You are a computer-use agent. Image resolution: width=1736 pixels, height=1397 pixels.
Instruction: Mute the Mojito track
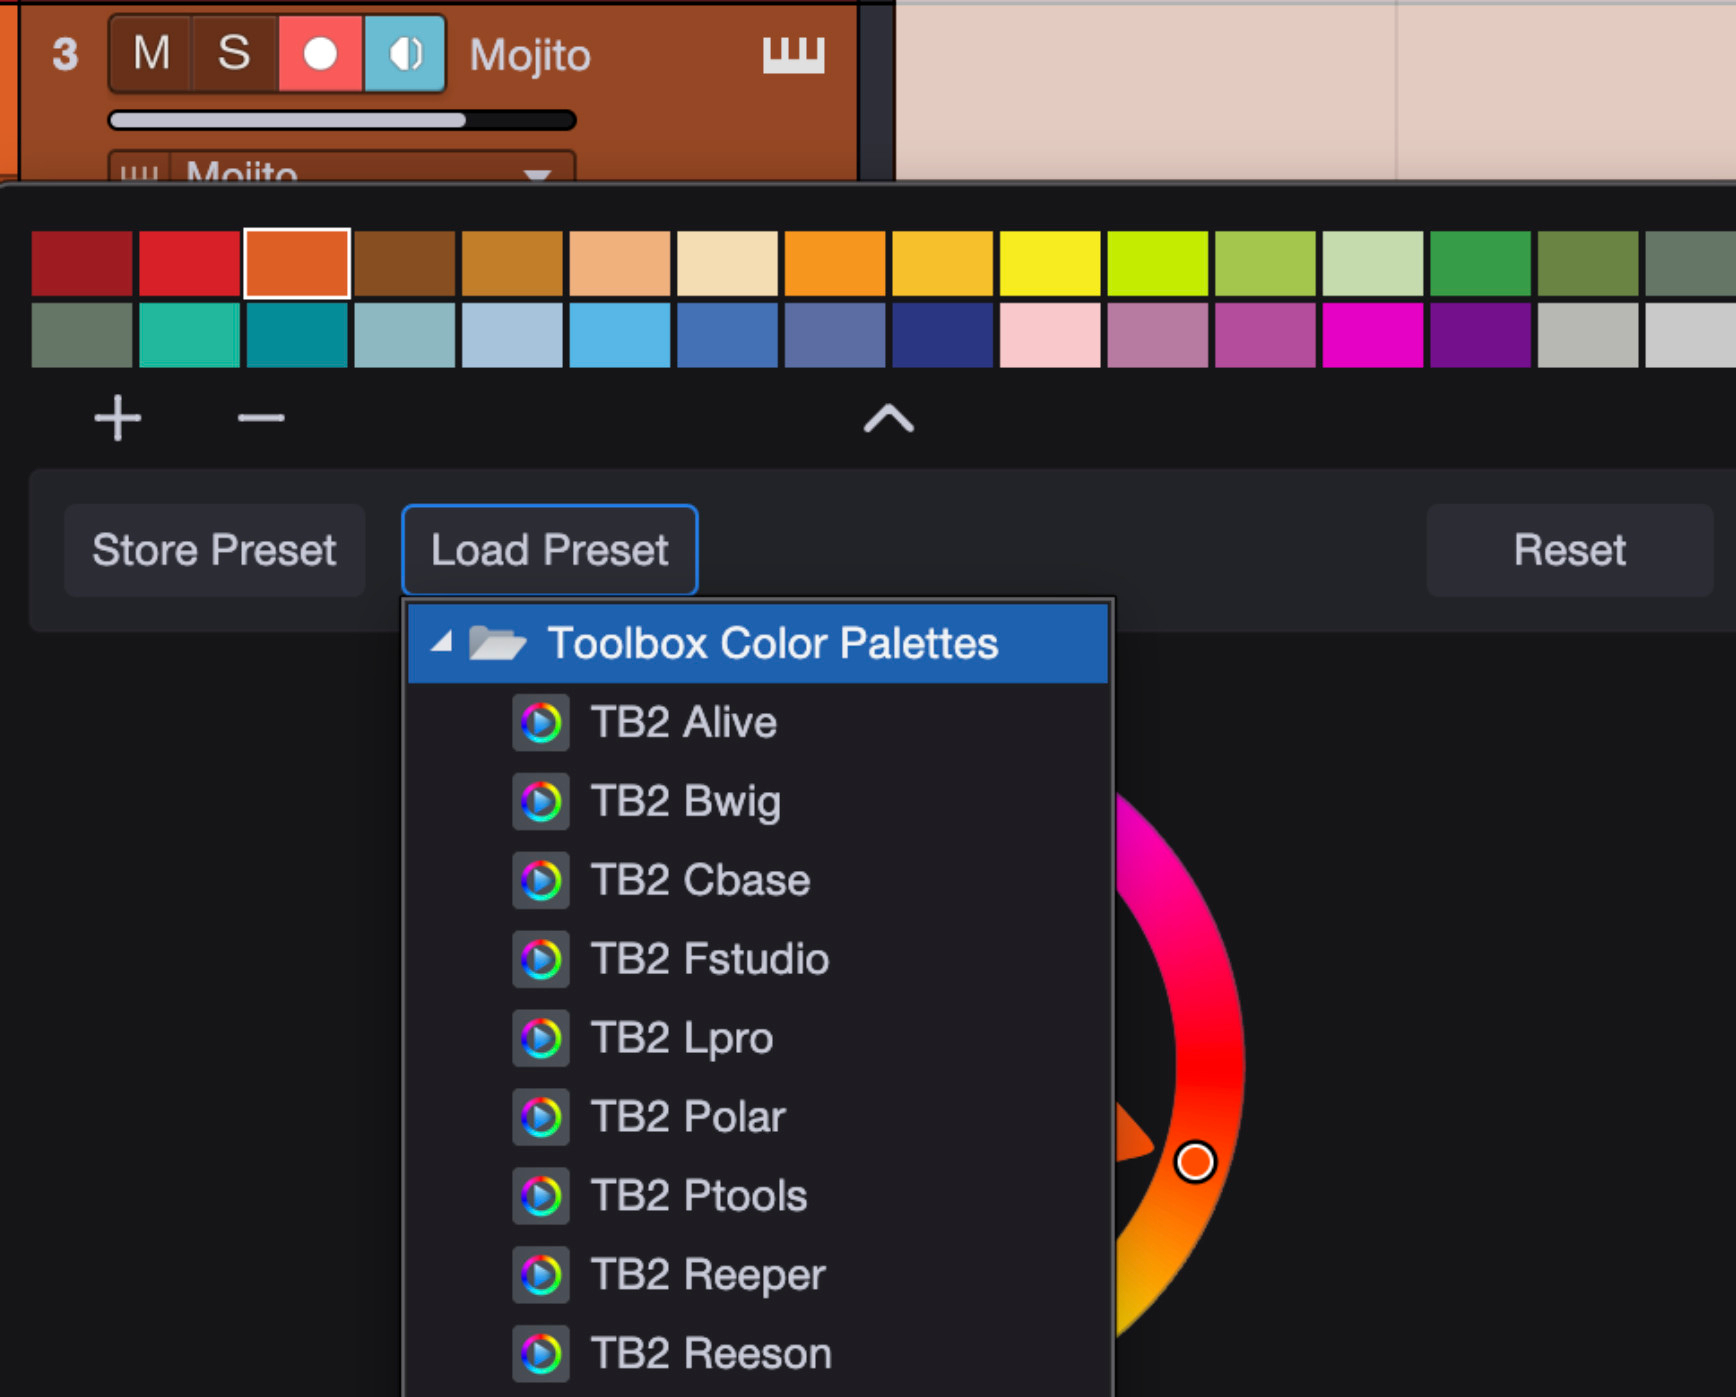[x=151, y=54]
